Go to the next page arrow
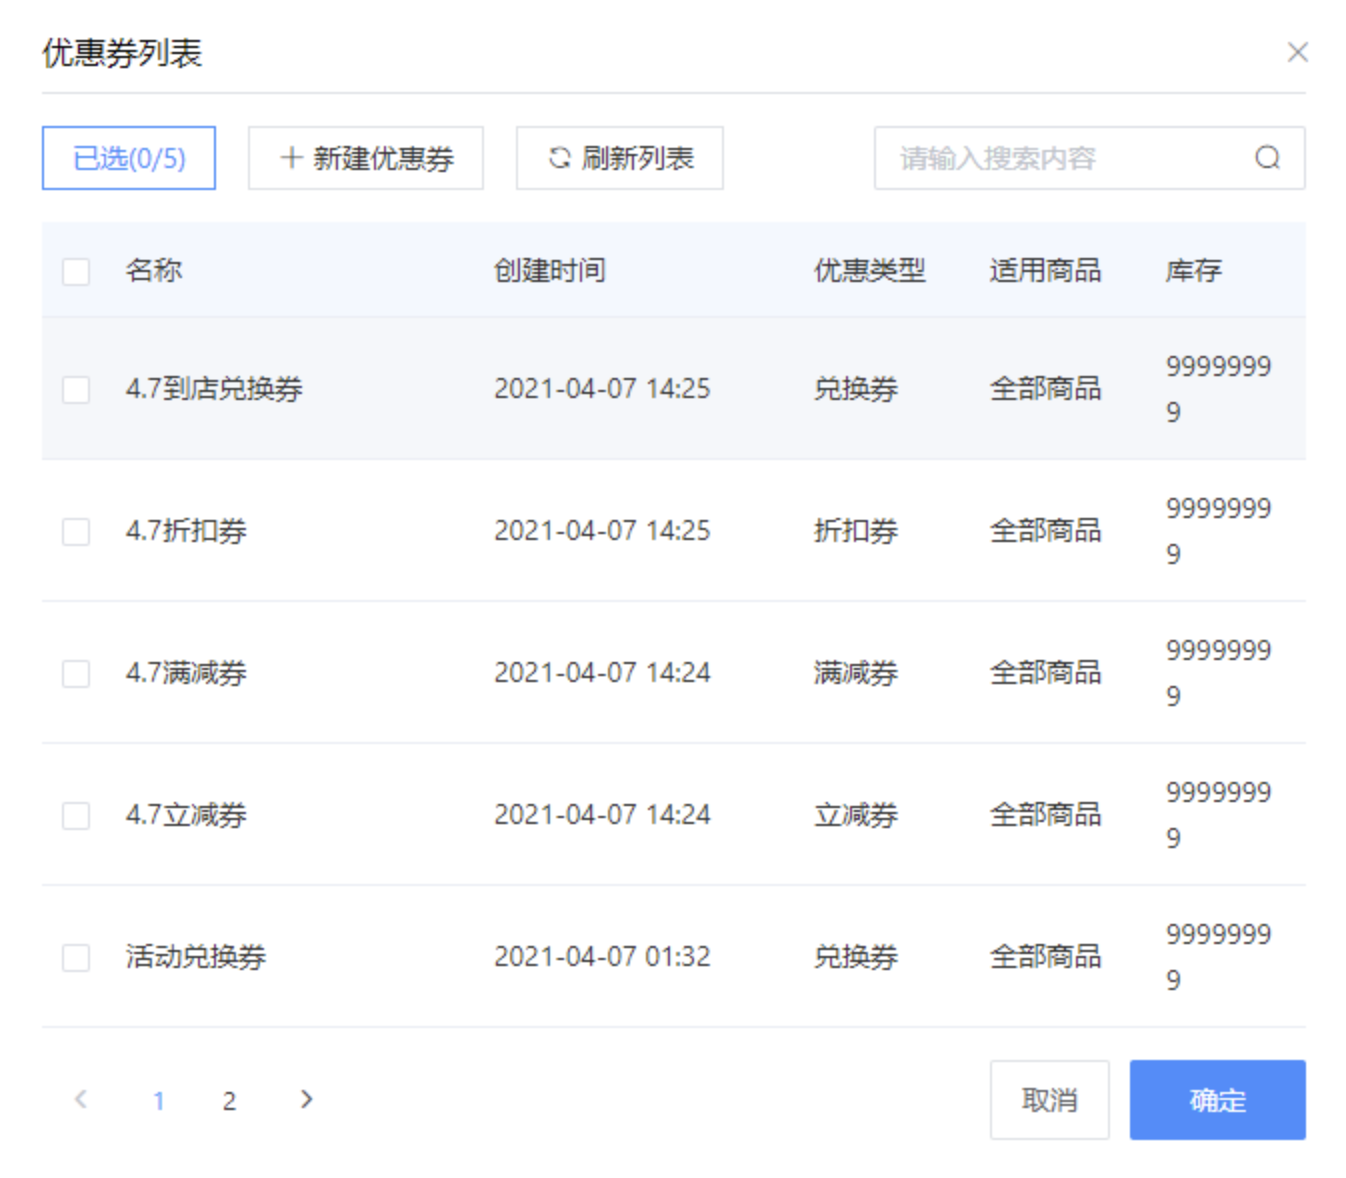This screenshot has height=1178, width=1346. (306, 1099)
